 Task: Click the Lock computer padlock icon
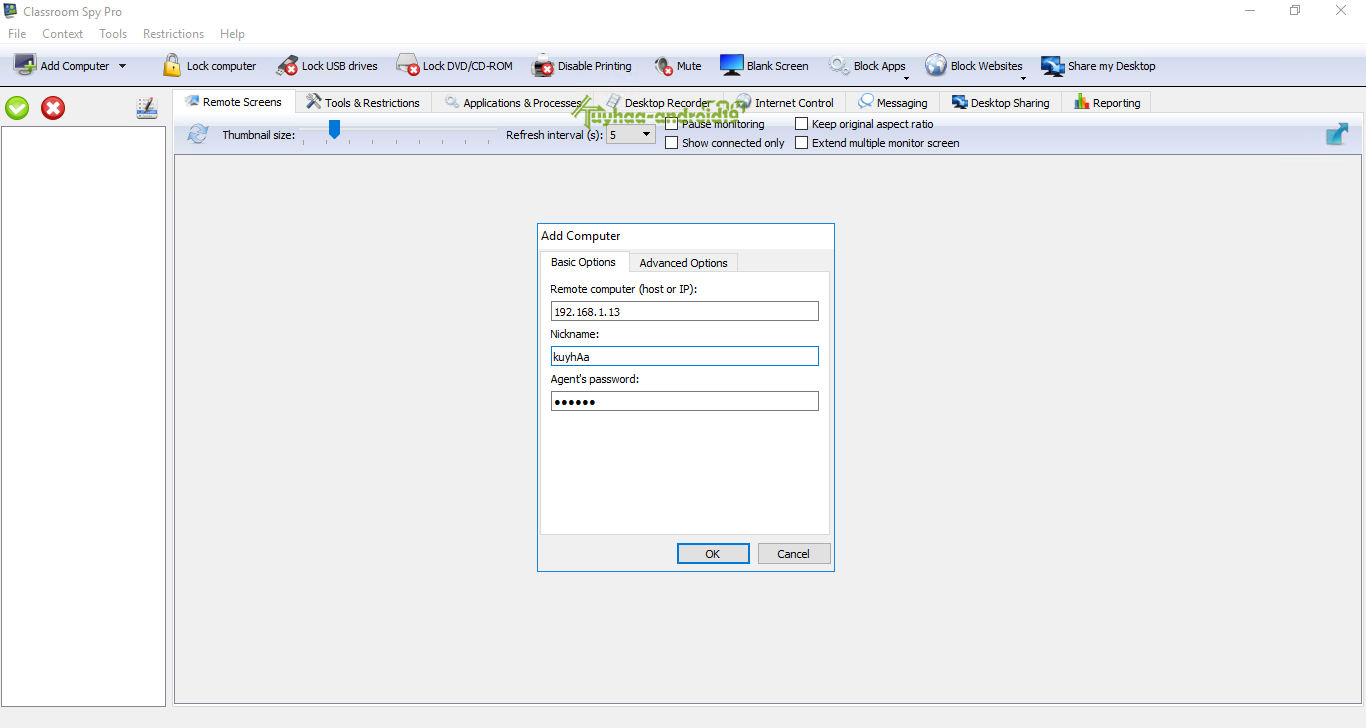(172, 65)
